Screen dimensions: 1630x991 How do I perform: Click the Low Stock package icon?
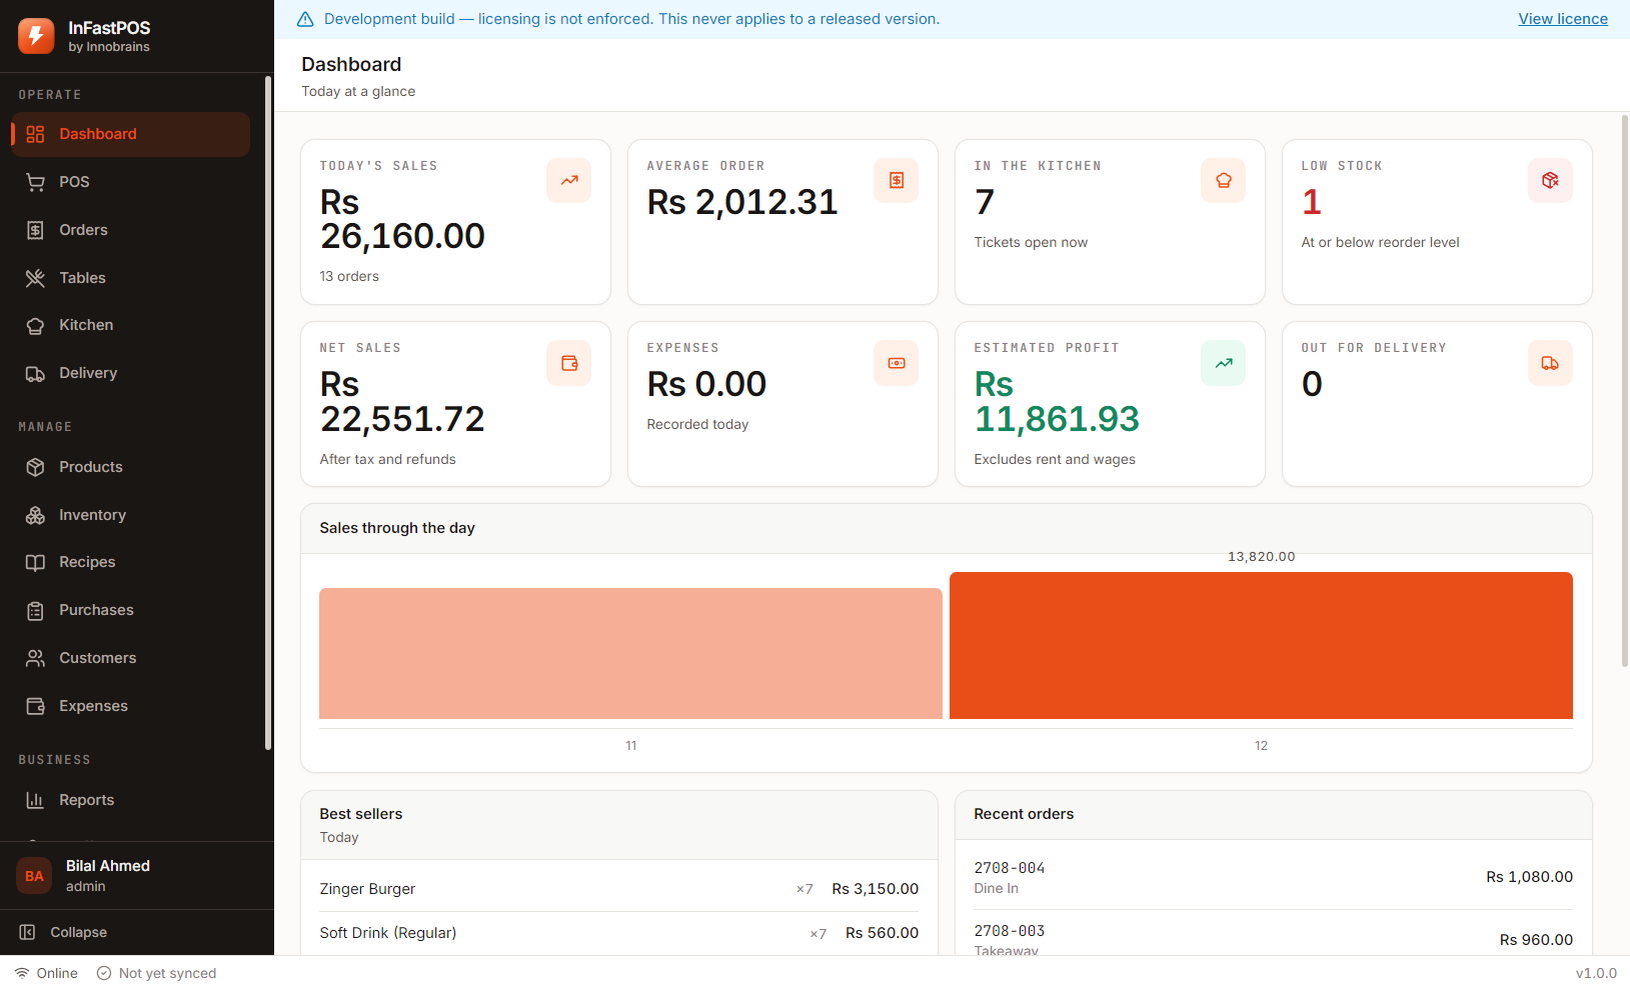(1550, 181)
